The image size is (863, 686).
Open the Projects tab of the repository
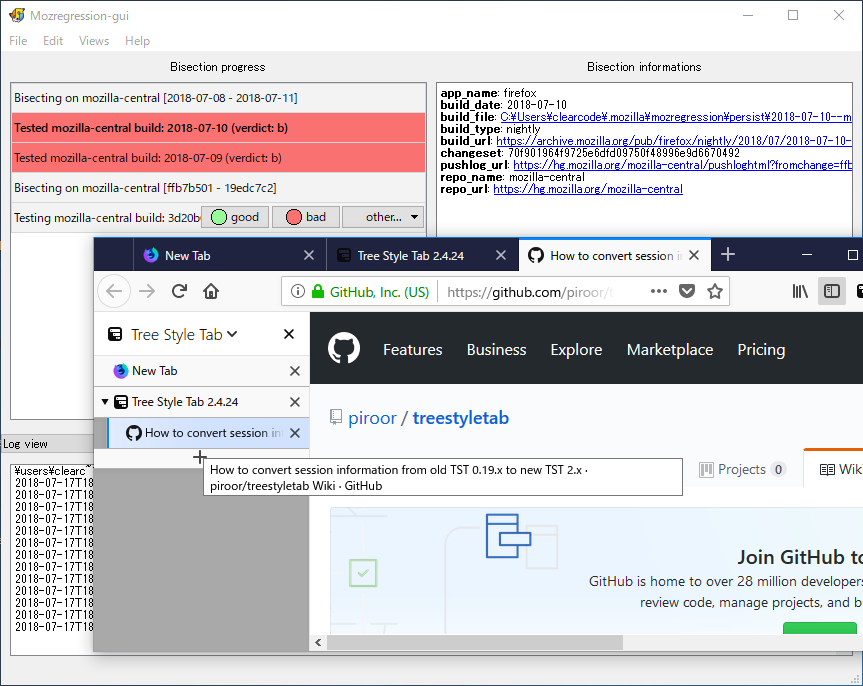coord(741,469)
